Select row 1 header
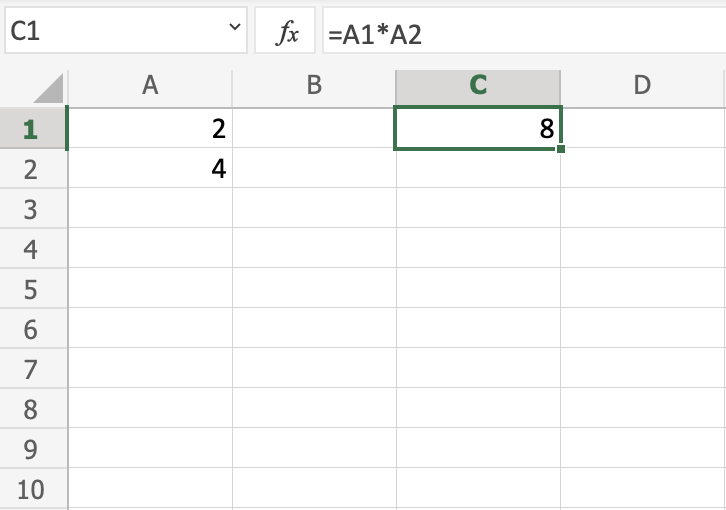 click(x=31, y=128)
